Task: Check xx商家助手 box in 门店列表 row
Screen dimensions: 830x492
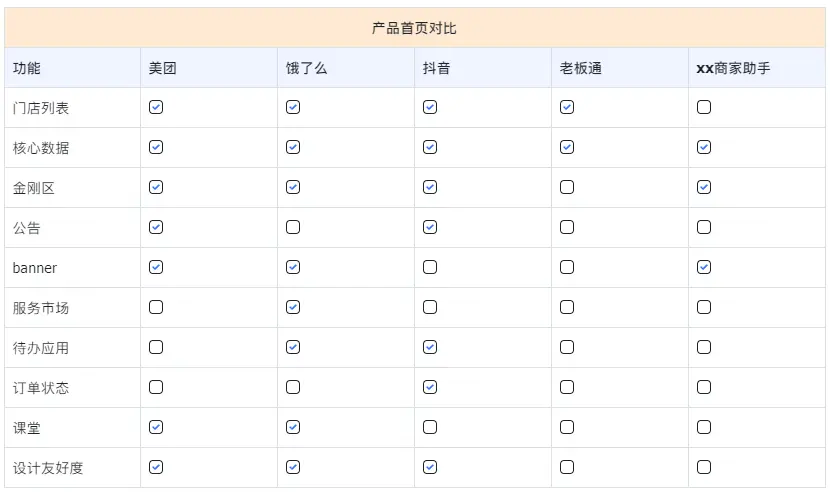Action: [704, 107]
